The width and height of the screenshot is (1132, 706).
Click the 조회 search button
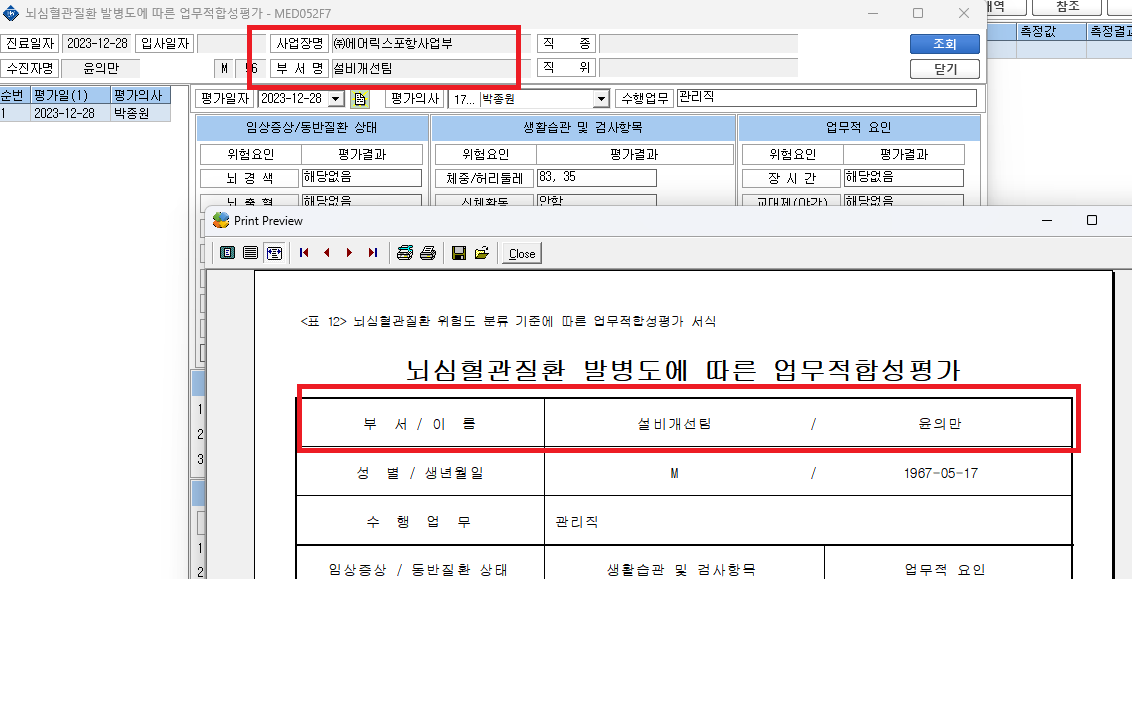(944, 43)
